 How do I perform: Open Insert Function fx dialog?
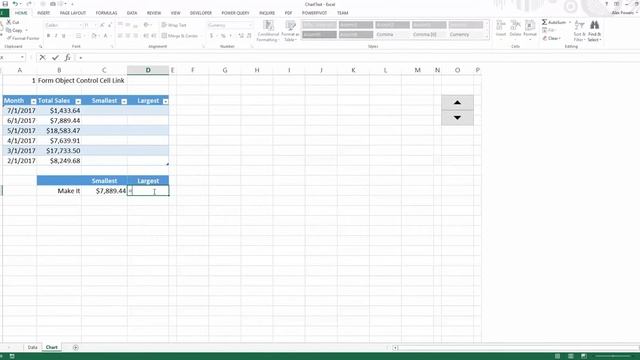pos(68,58)
